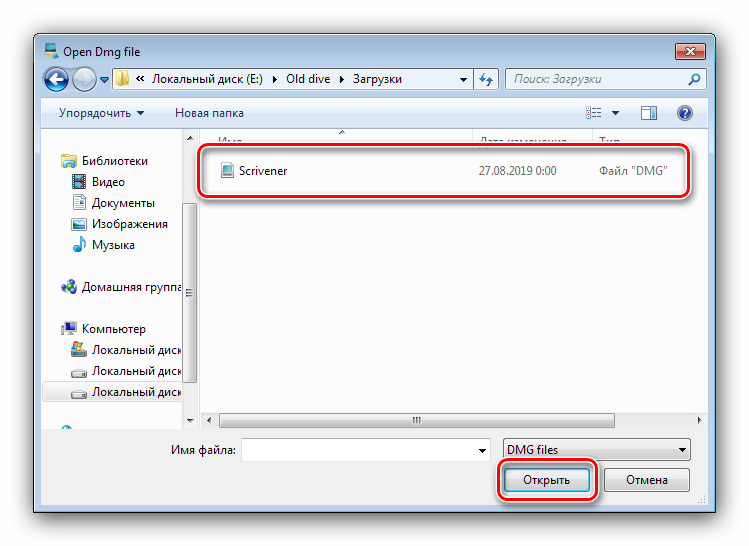This screenshot has height=546, width=749.
Task: Go back with the blue Back arrow
Action: pyautogui.click(x=56, y=79)
